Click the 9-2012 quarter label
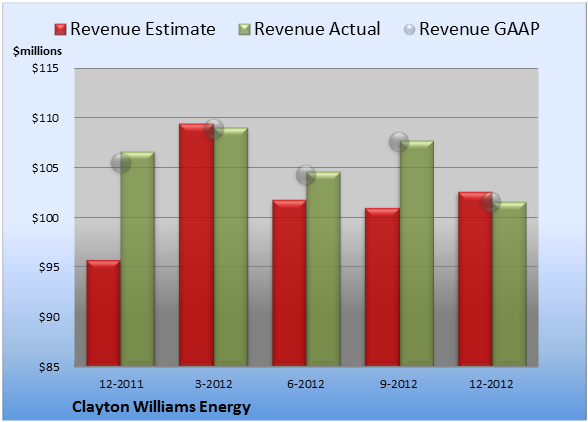This screenshot has width=588, height=422. 398,384
